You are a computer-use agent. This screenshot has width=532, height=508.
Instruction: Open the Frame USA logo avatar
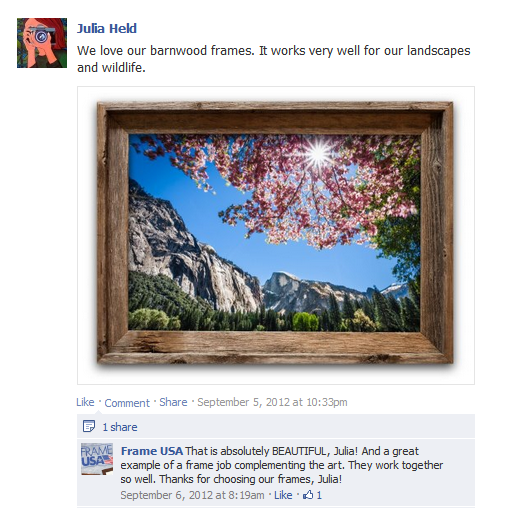[x=97, y=459]
